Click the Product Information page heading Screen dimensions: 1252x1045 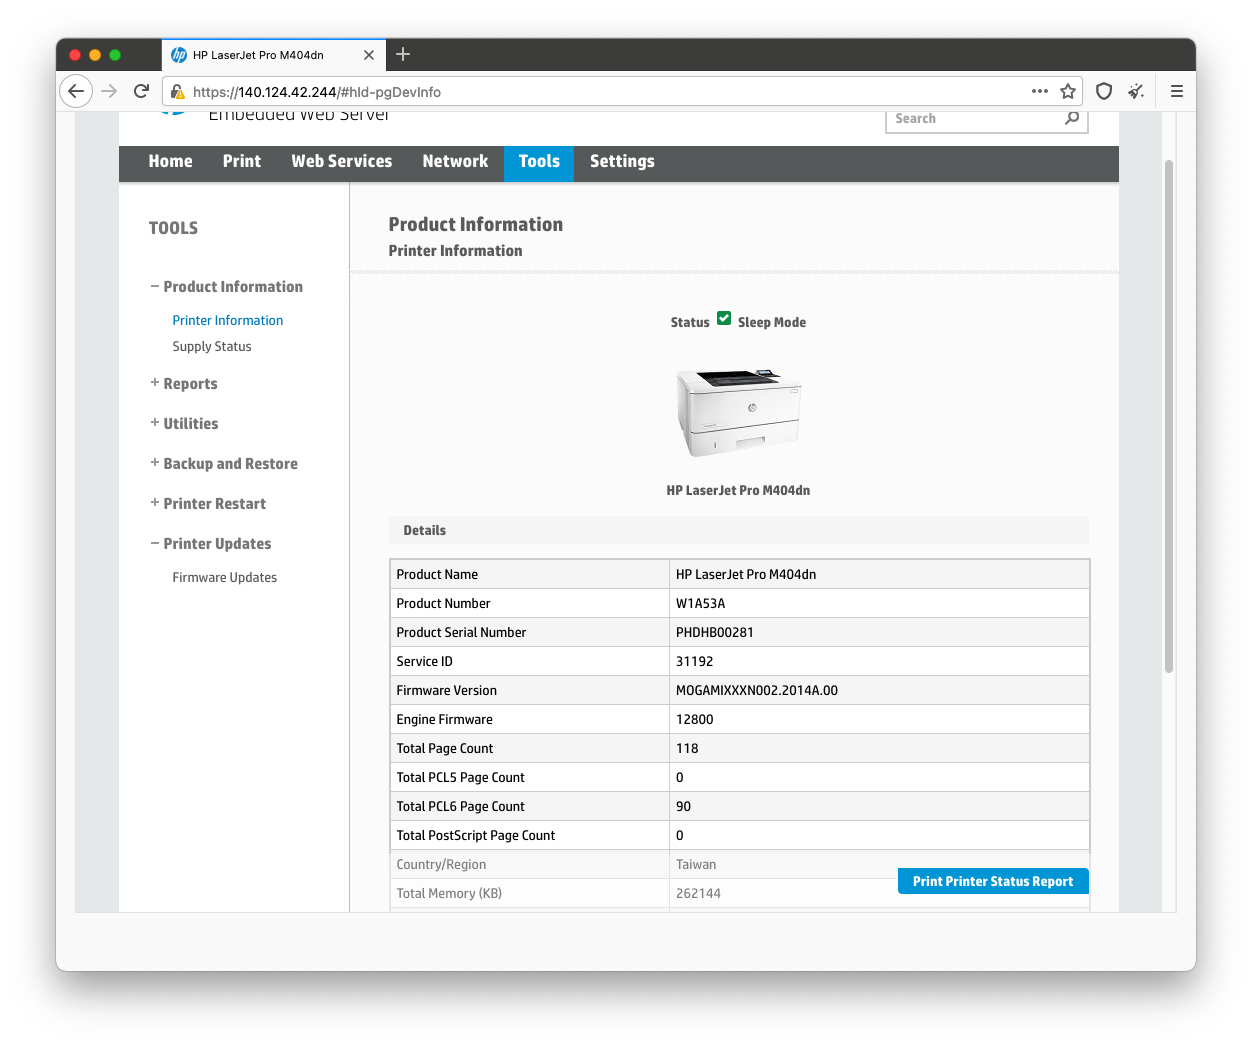pos(476,225)
